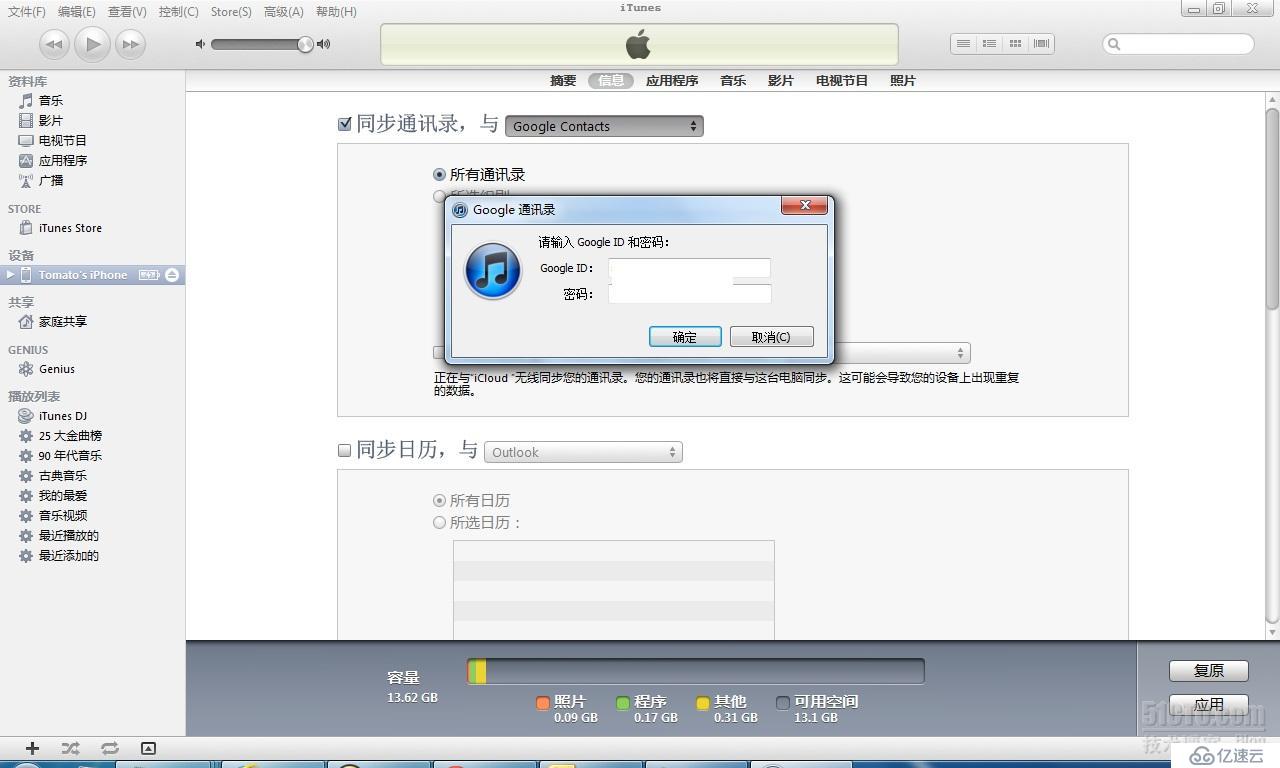Switch to 照片 tab
The width and height of the screenshot is (1280, 768).
[x=903, y=81]
